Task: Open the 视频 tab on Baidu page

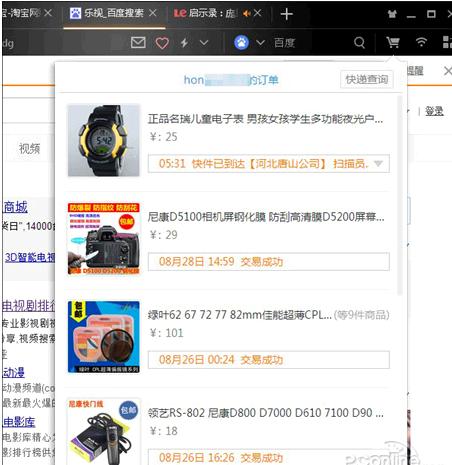Action: click(29, 148)
